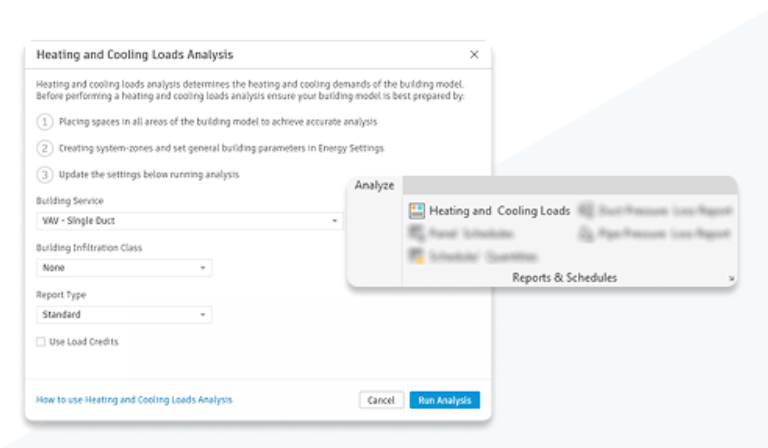768x448 pixels.
Task: Click the Heating and Cooling Loads label
Action: point(500,211)
